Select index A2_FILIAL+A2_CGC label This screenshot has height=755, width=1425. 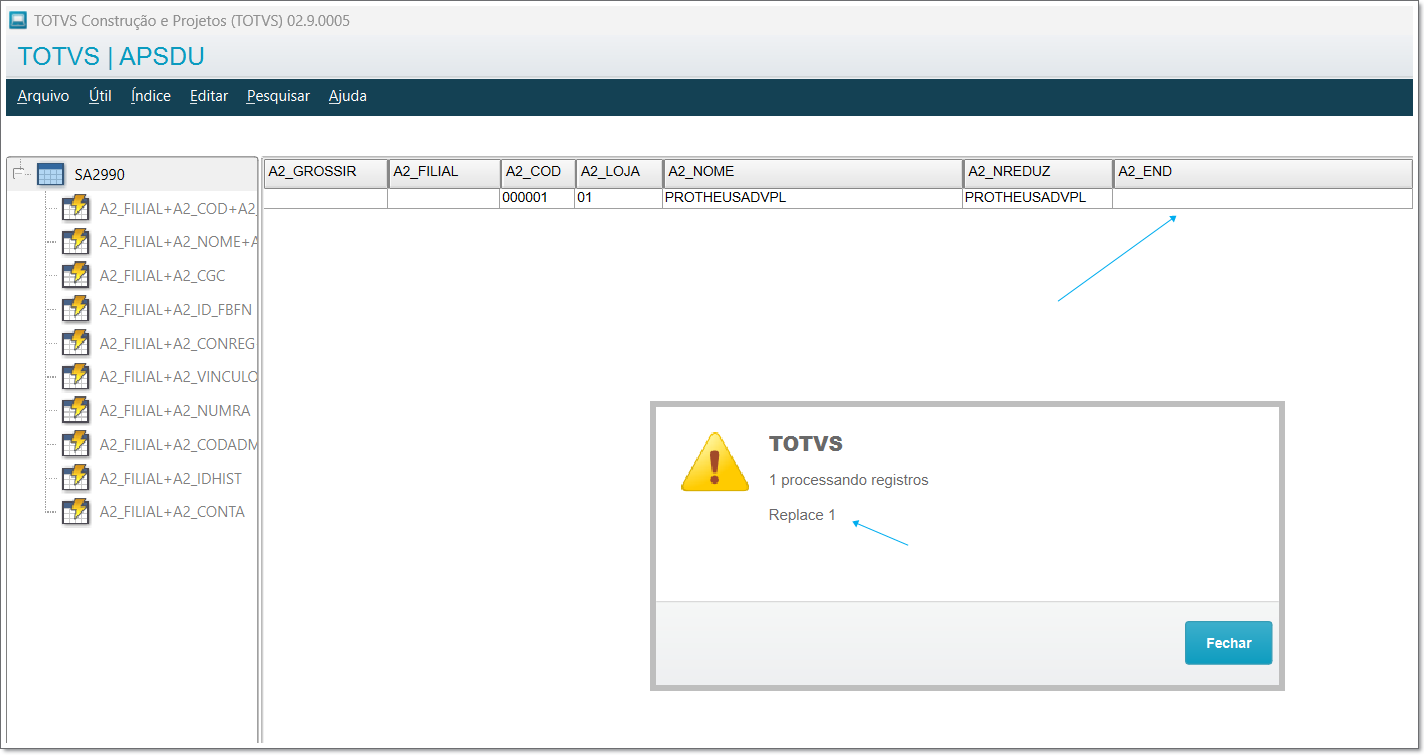point(162,276)
